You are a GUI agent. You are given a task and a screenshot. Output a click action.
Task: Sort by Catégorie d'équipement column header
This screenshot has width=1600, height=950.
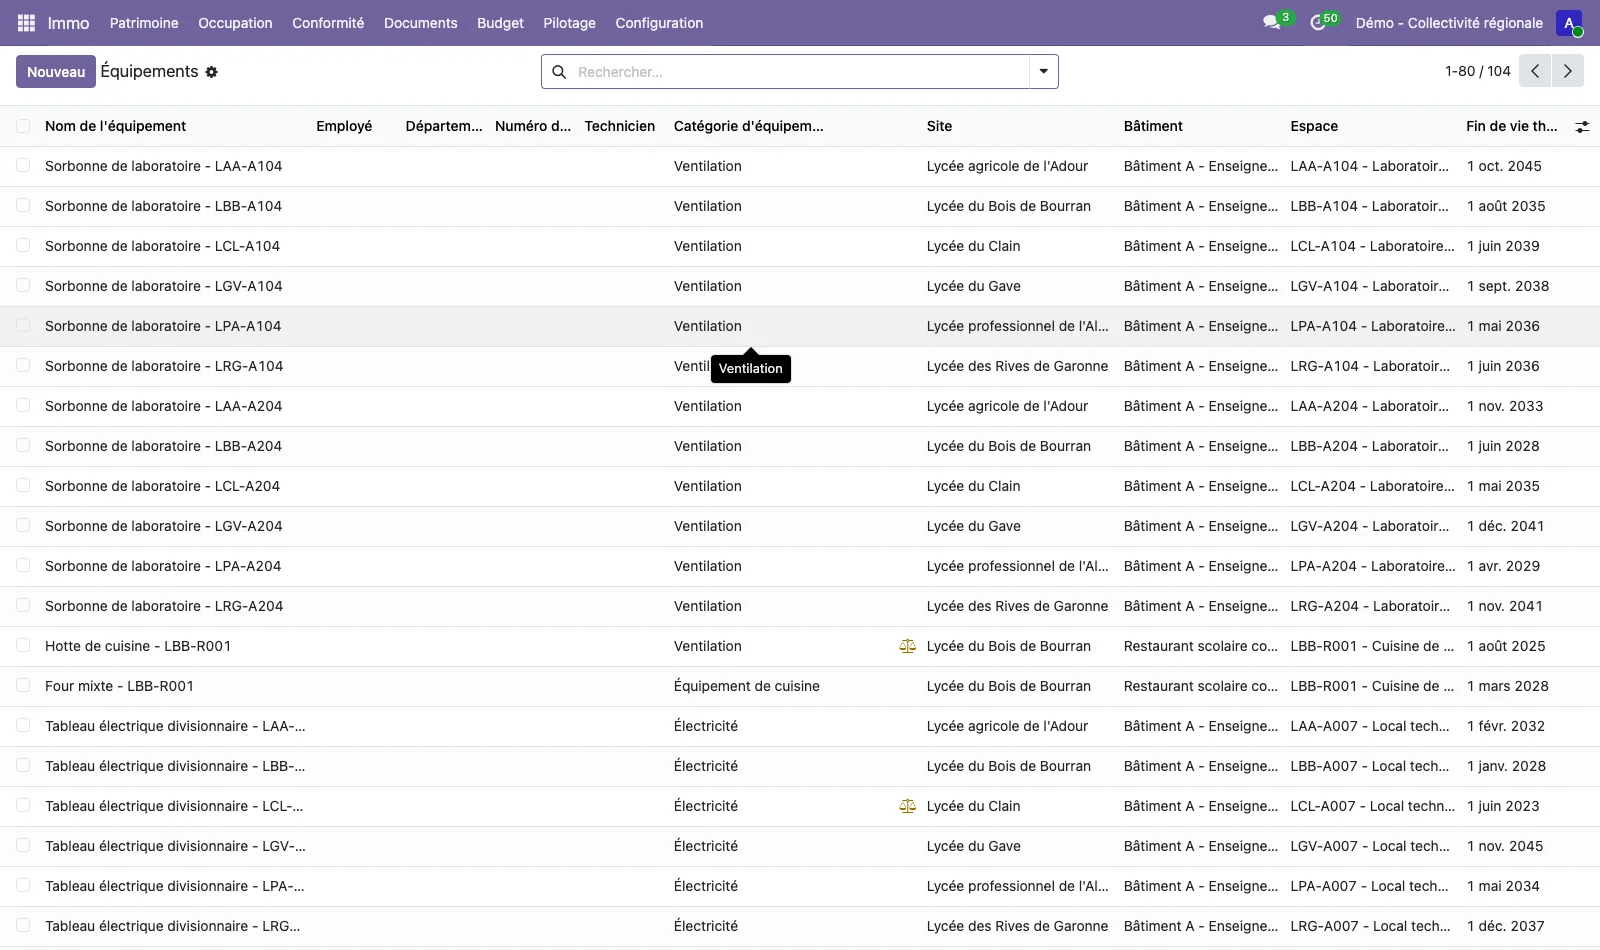click(x=749, y=126)
